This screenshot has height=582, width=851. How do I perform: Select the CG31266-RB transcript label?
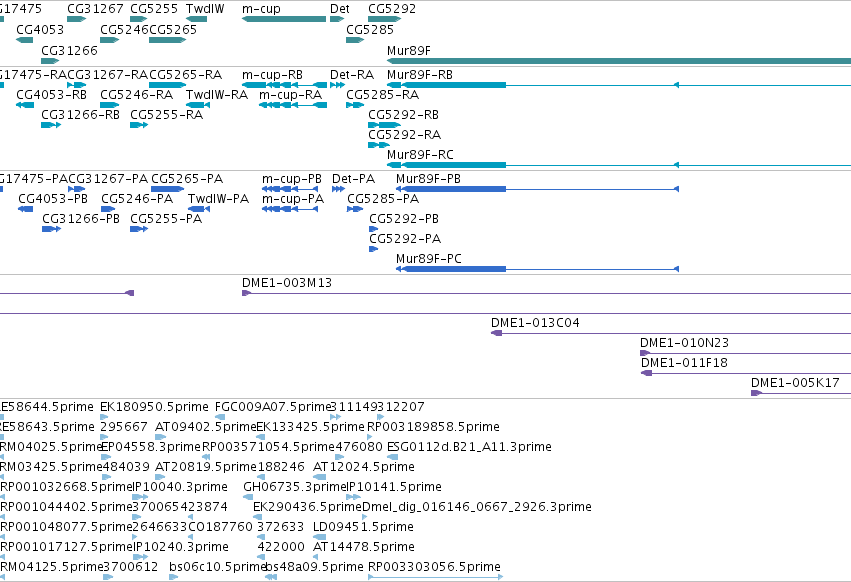80,115
